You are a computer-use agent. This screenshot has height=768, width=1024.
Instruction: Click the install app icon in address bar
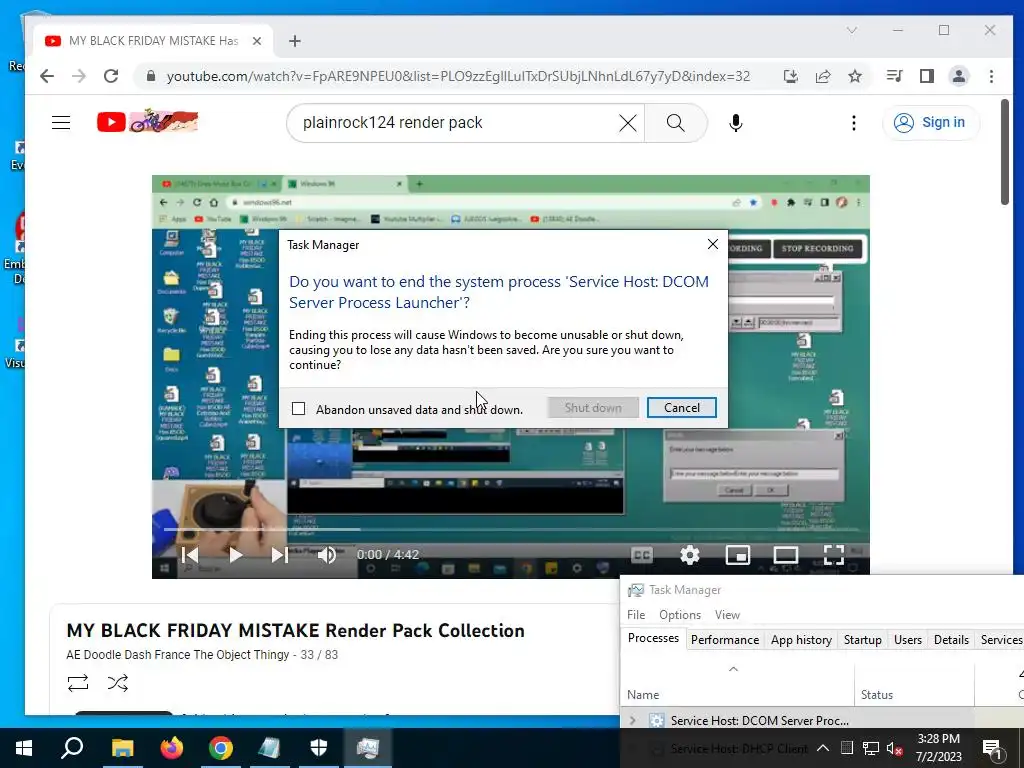pyautogui.click(x=790, y=76)
